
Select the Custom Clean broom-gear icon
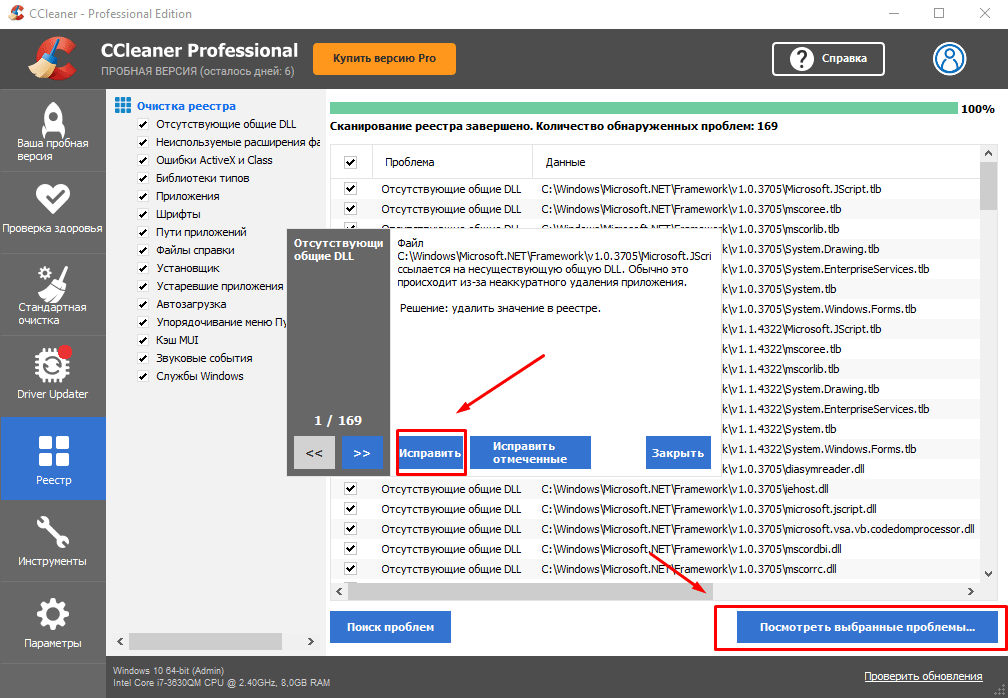(x=52, y=284)
